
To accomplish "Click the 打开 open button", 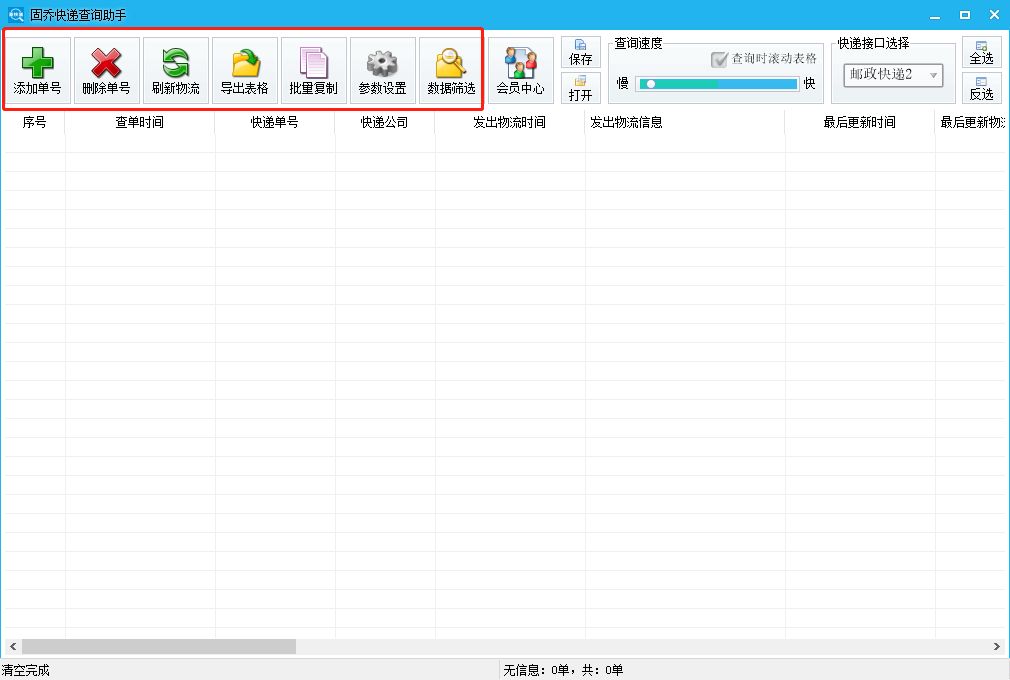I will pyautogui.click(x=580, y=90).
